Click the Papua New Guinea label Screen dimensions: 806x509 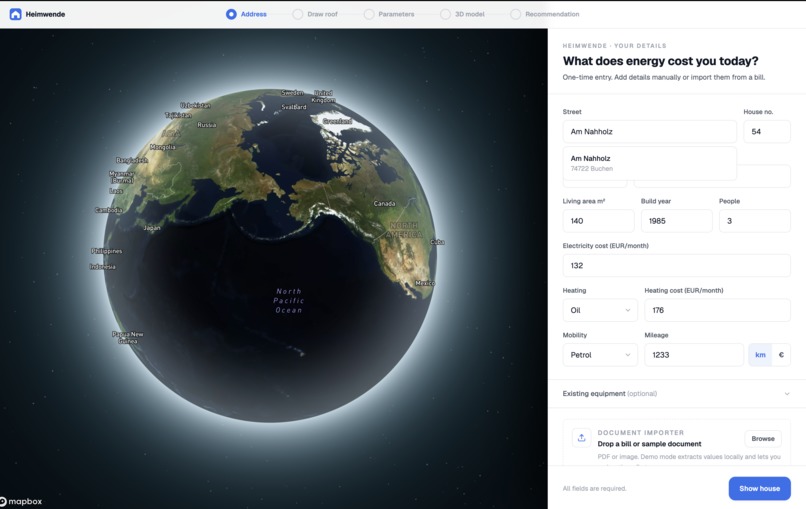[x=127, y=337]
